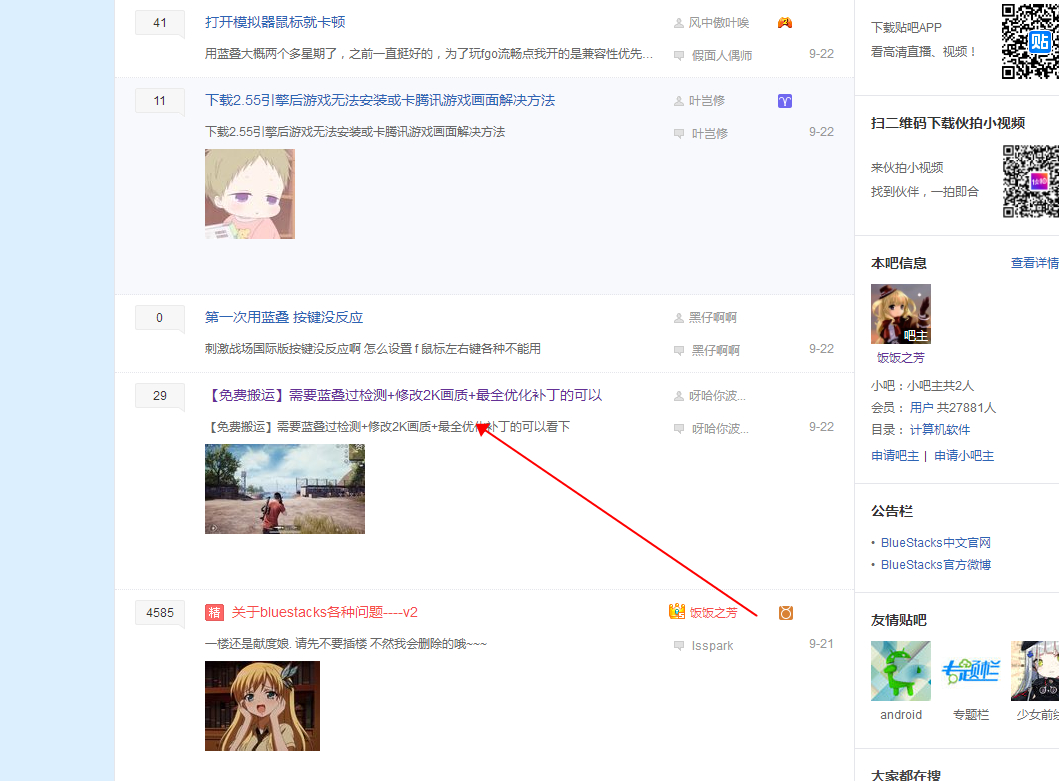Click user icon beside 叶岂修 author
The width and height of the screenshot is (1059, 781).
point(679,101)
